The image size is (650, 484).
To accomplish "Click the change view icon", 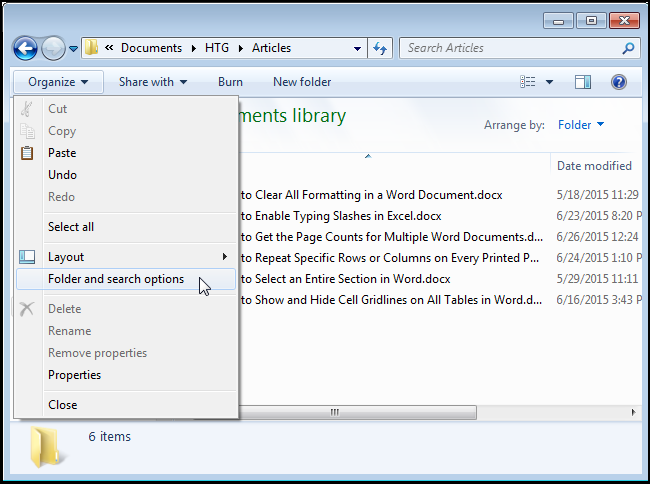I will click(529, 82).
